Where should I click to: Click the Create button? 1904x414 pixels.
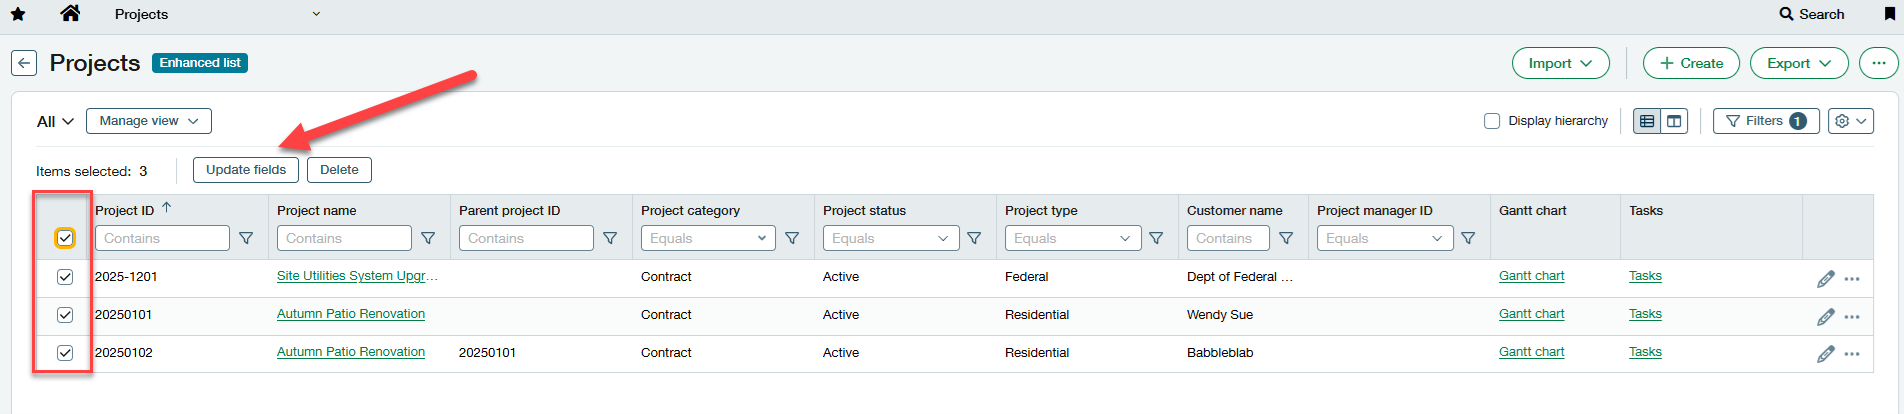[1691, 63]
